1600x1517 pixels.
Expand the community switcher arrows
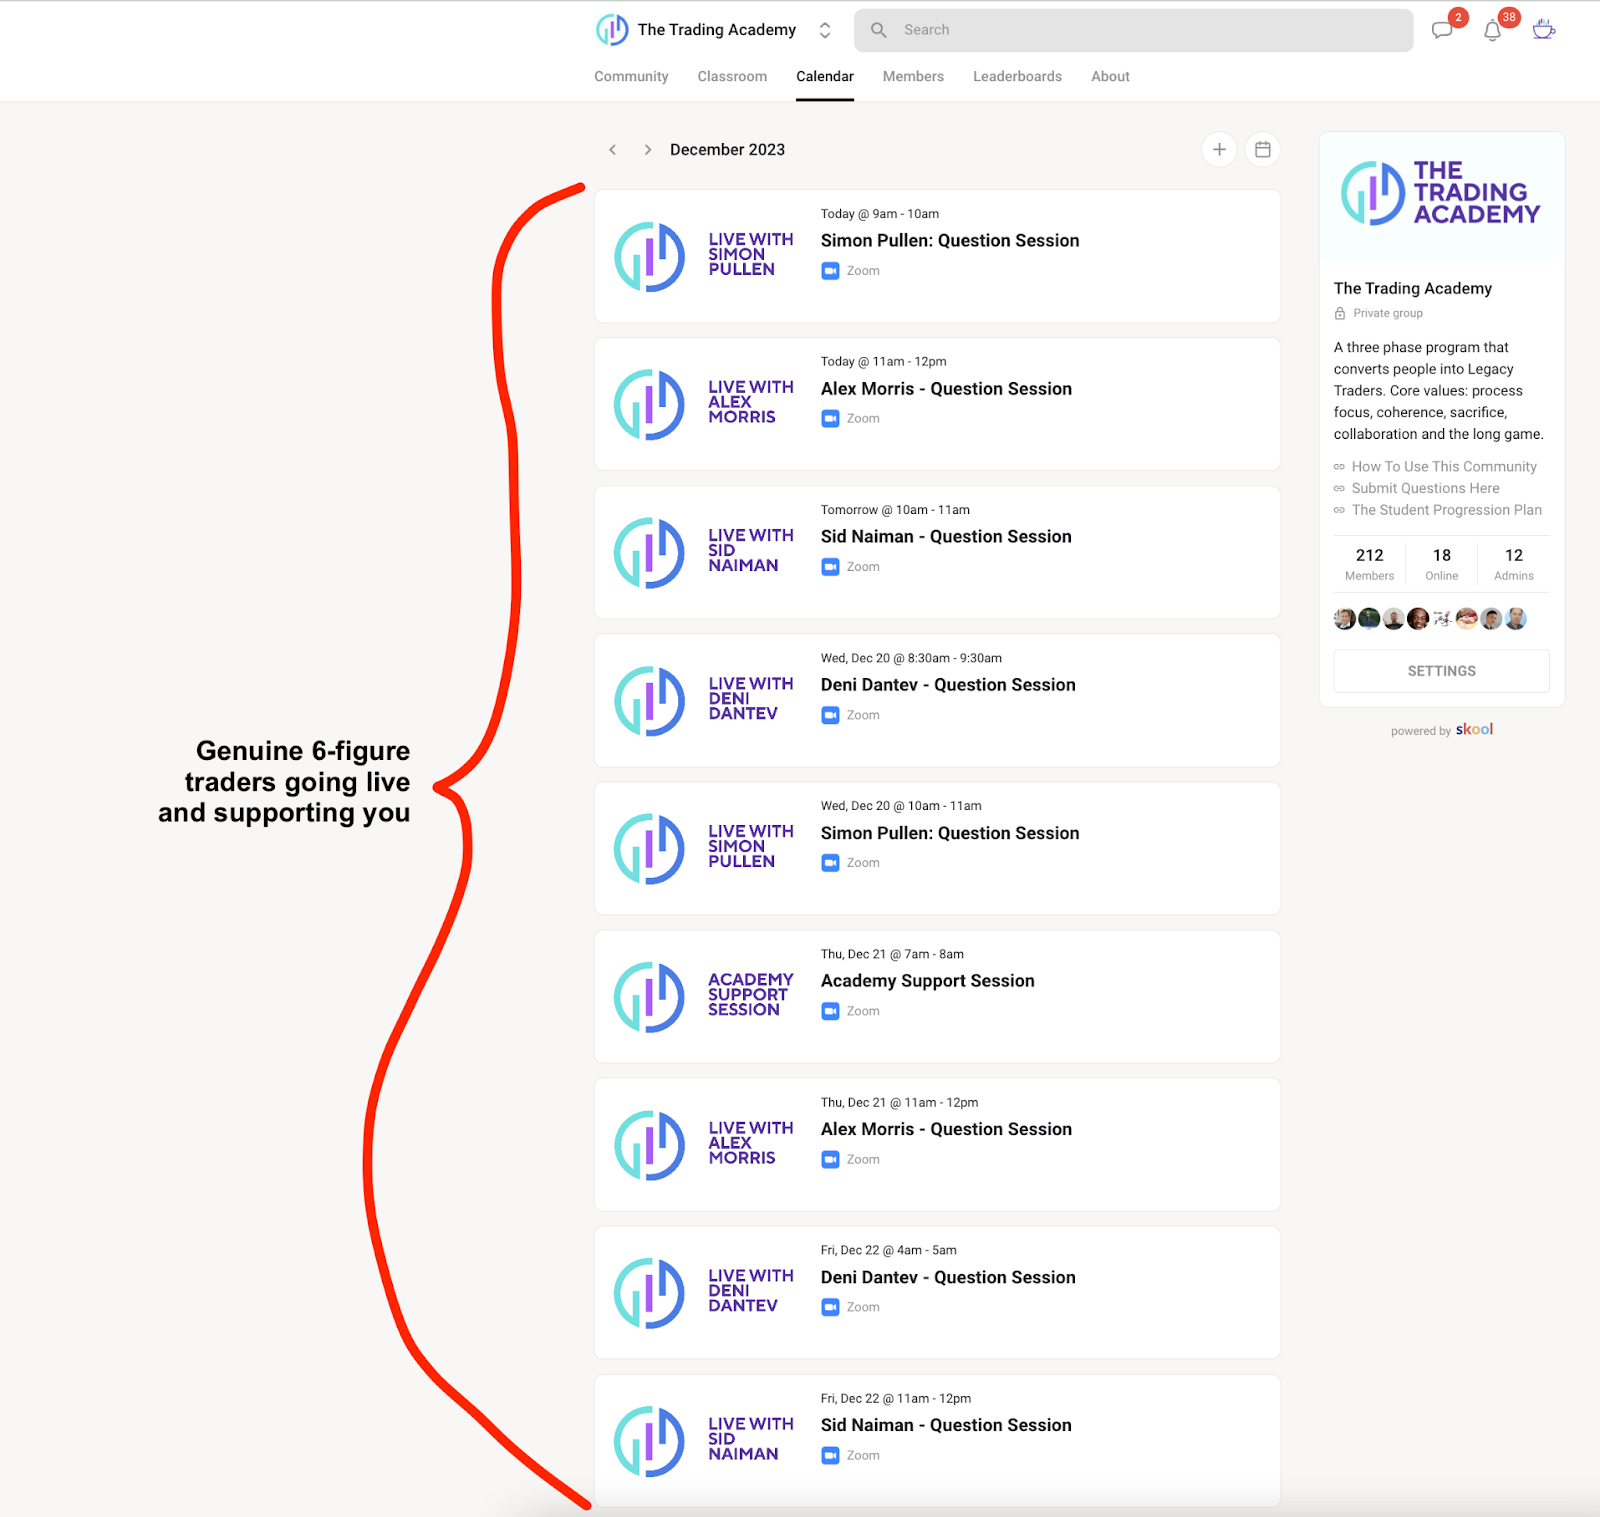click(825, 30)
